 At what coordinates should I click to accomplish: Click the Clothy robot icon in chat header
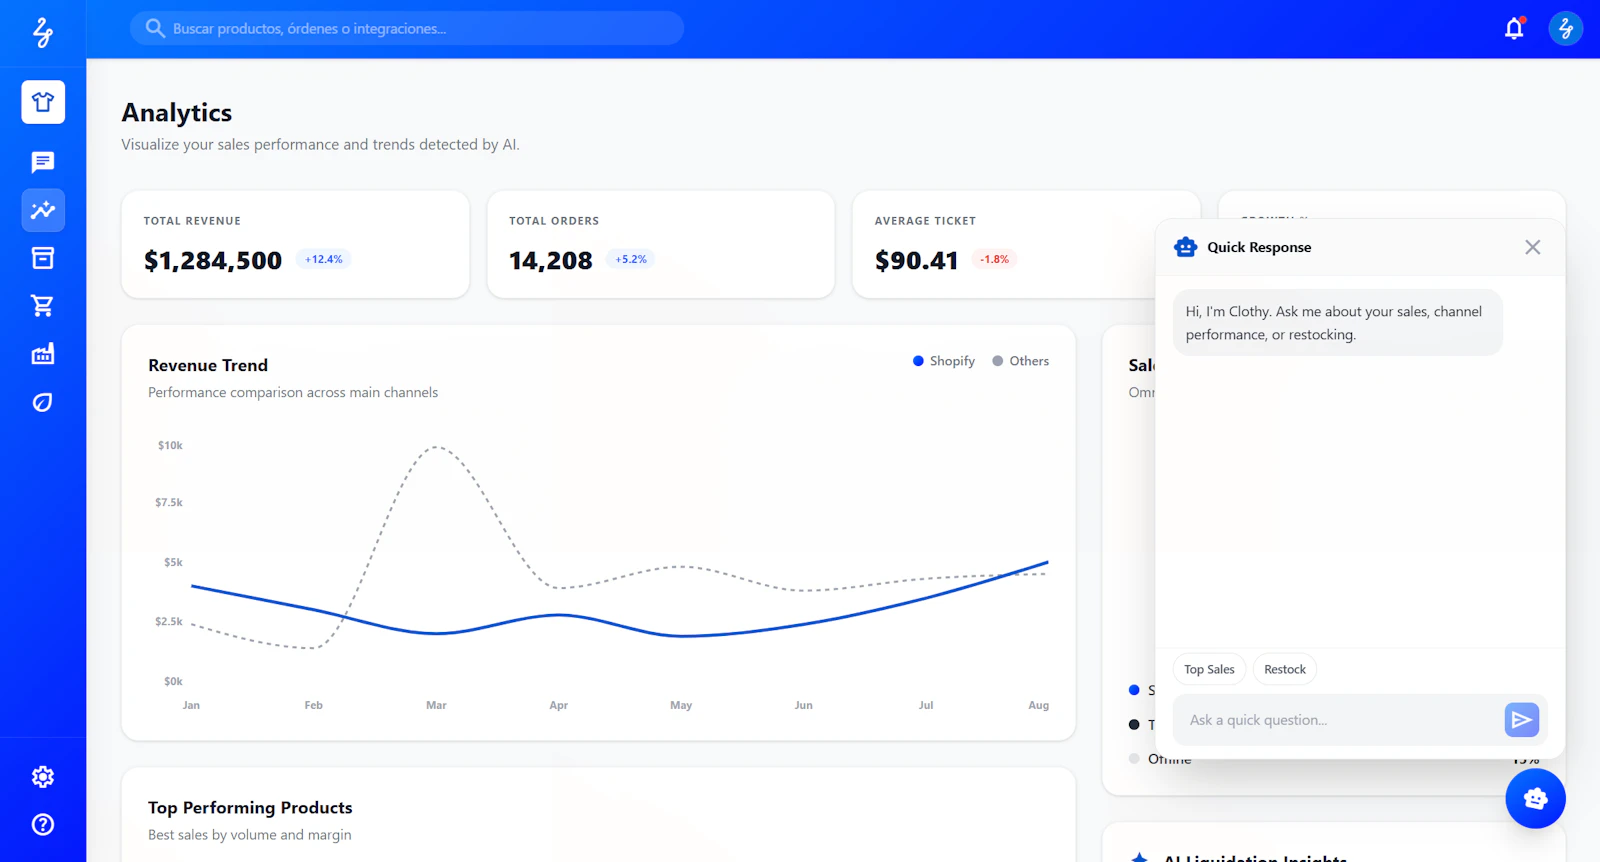click(x=1186, y=247)
